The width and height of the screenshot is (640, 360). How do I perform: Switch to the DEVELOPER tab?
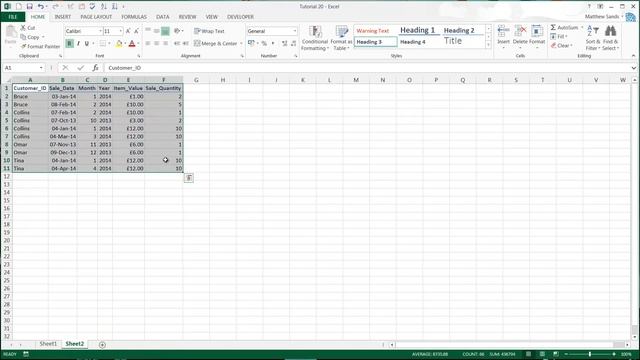click(240, 17)
